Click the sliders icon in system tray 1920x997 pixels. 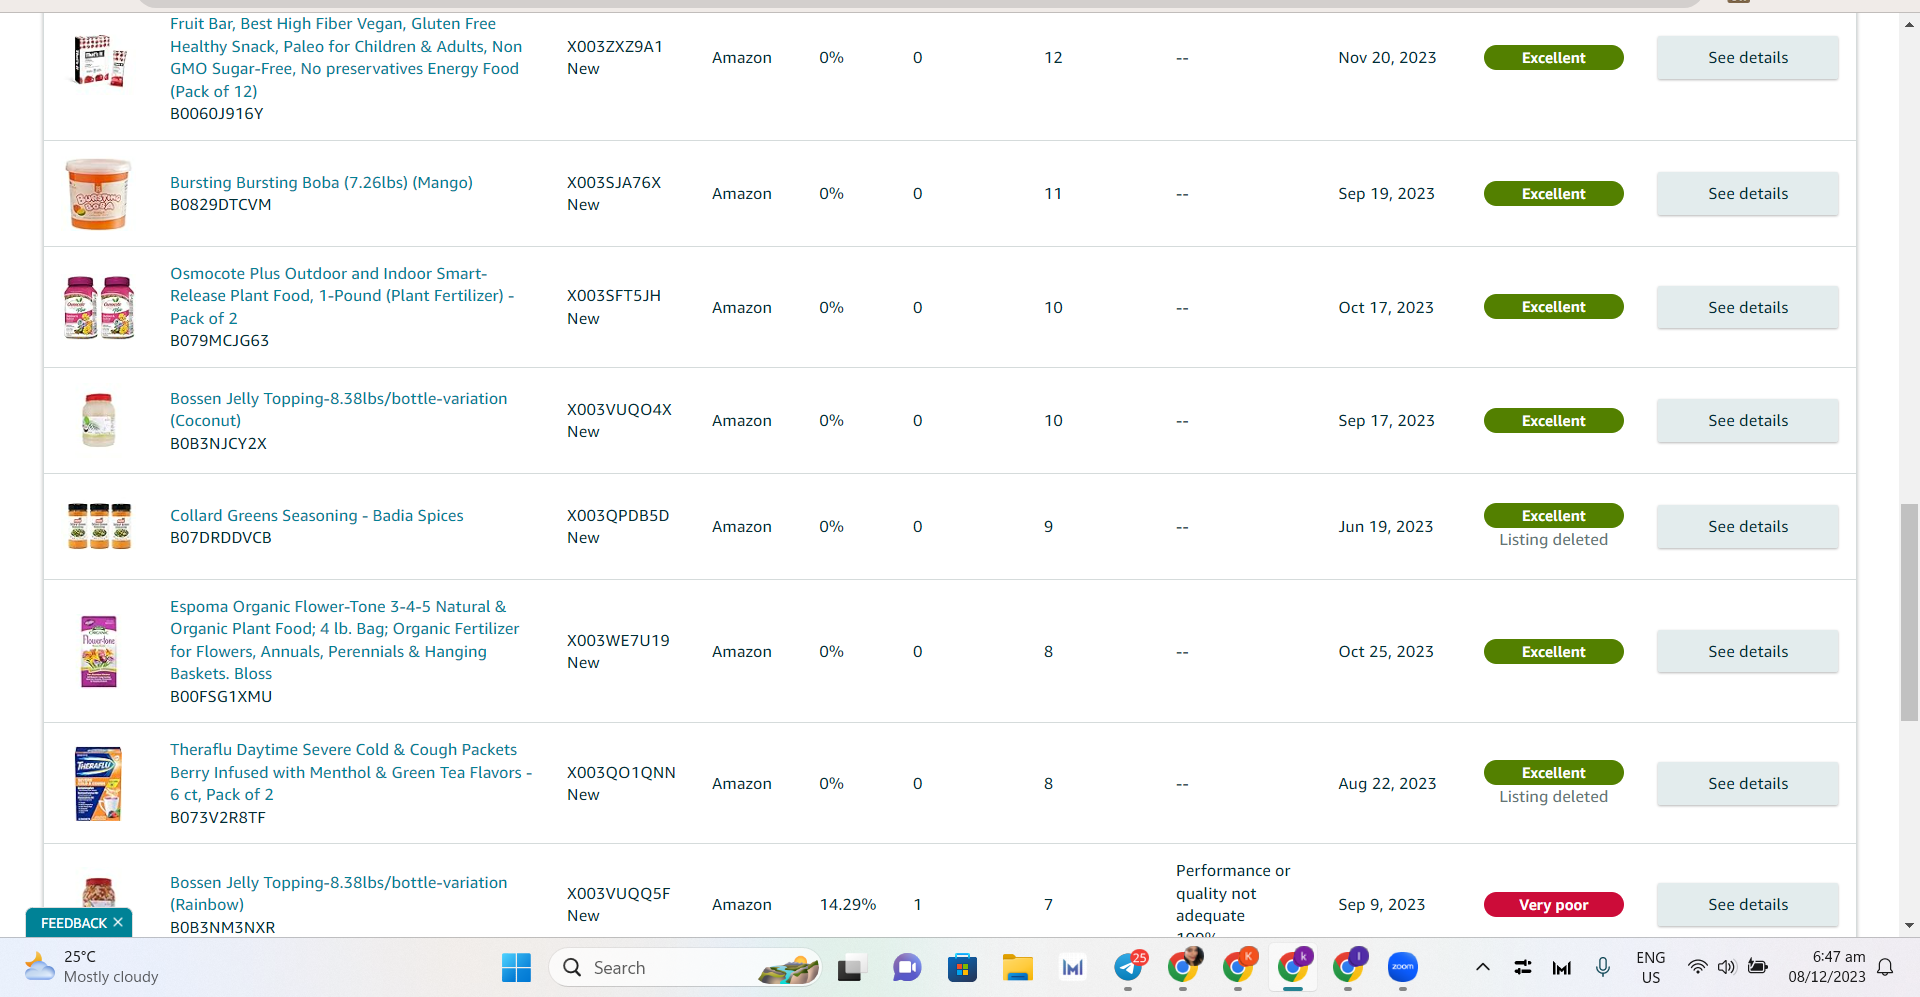tap(1522, 967)
